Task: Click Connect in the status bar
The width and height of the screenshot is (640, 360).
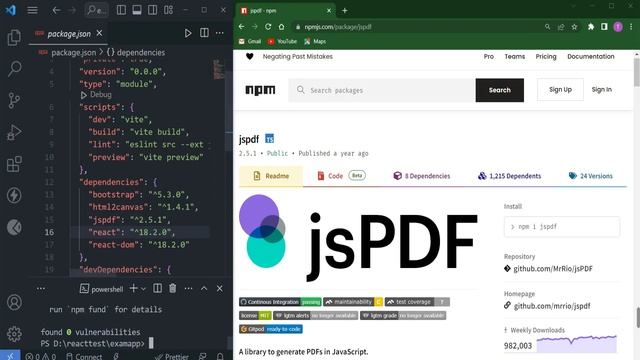Action: pos(84,356)
